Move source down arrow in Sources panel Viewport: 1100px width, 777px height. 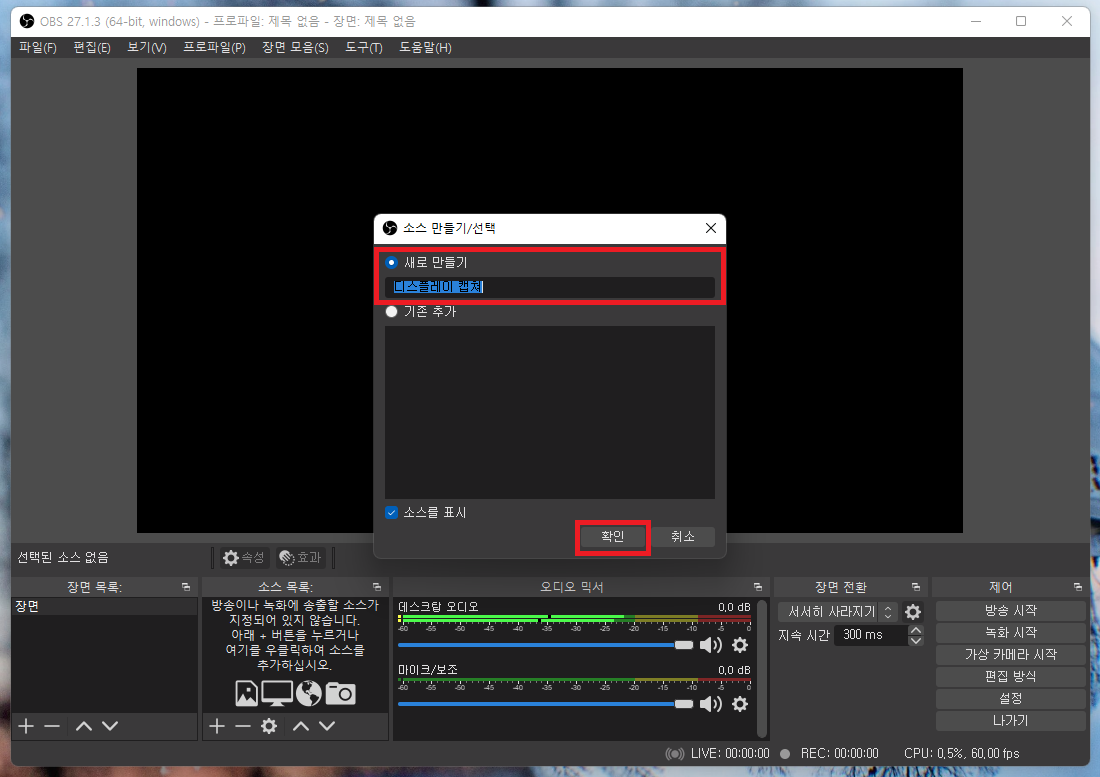point(327,726)
